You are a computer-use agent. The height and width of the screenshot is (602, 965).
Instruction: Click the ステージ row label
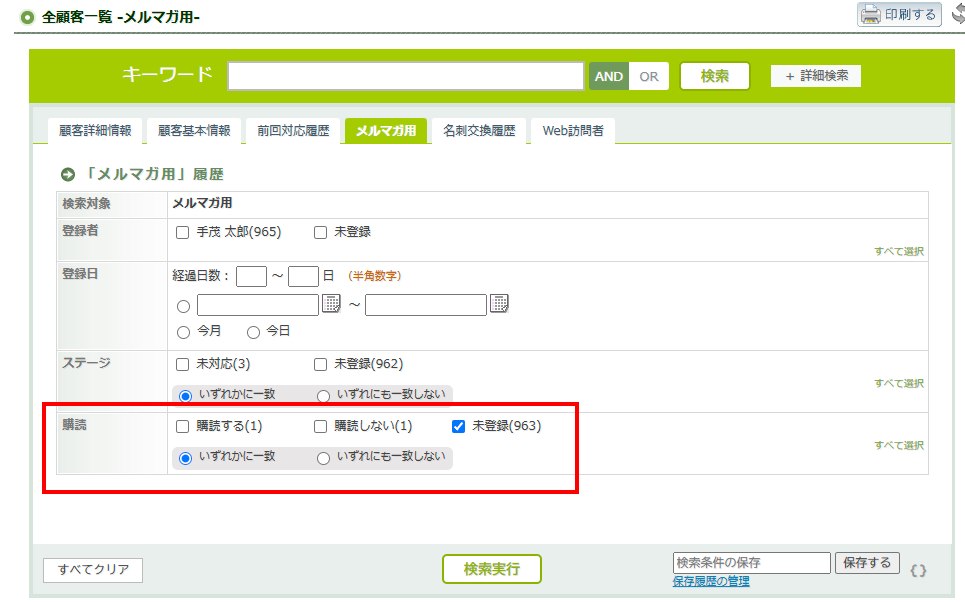click(x=86, y=363)
